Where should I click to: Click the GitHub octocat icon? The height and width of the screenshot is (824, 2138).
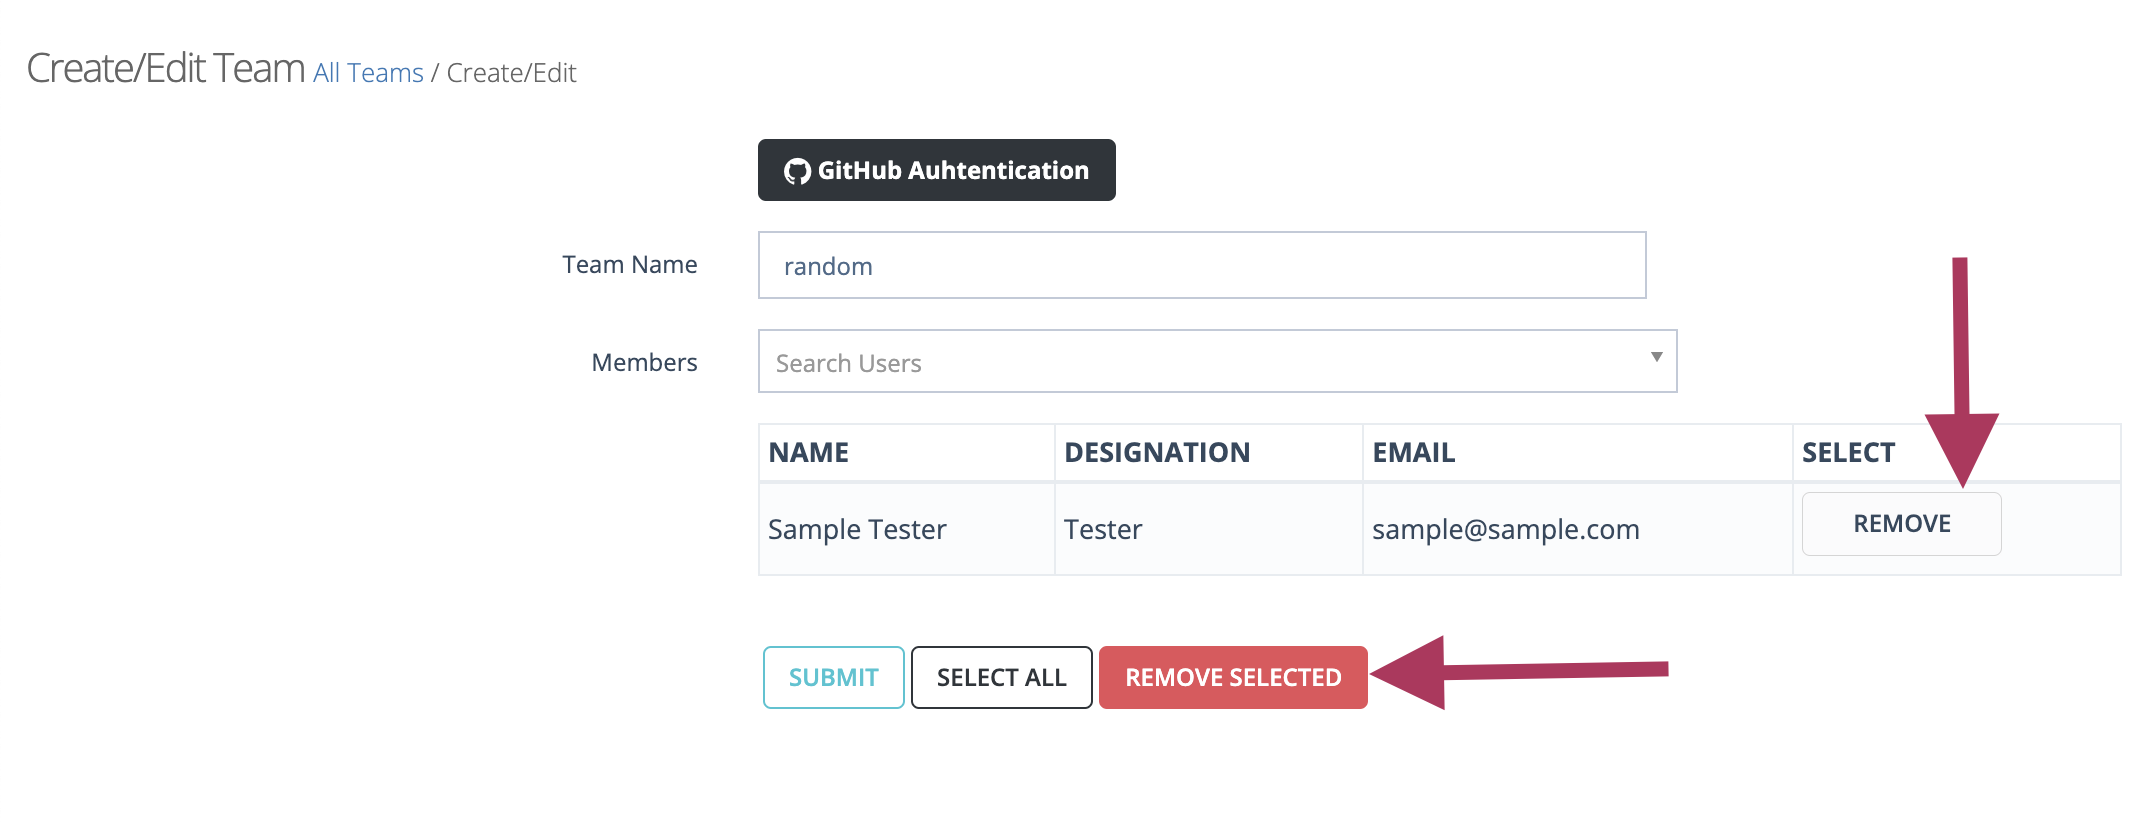coord(797,172)
